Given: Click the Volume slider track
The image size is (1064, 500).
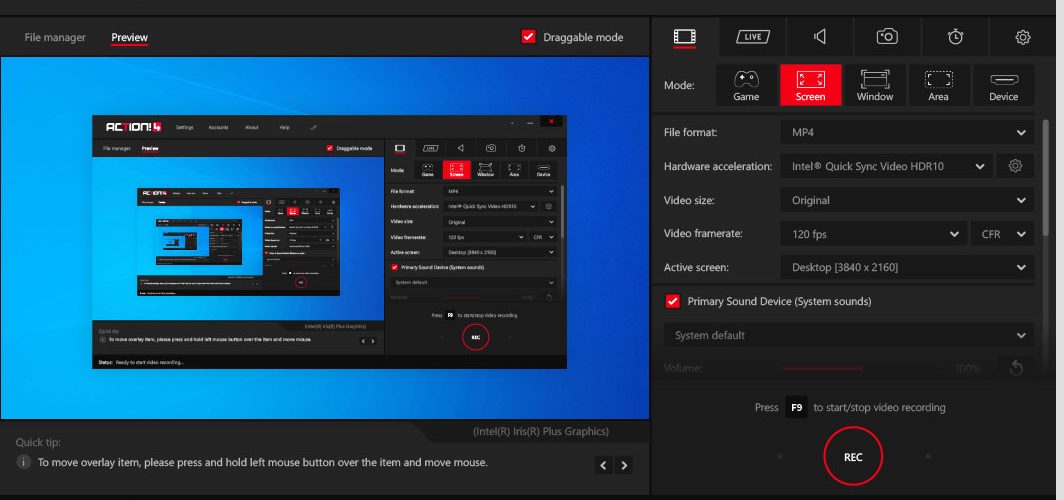Looking at the screenshot, I should [864, 368].
